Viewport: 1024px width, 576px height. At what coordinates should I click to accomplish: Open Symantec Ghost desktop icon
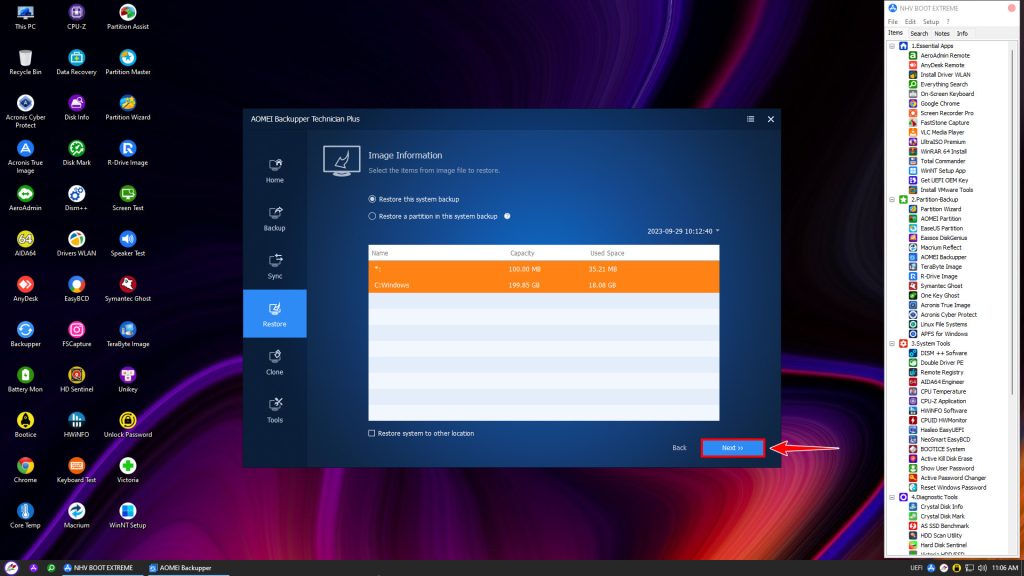coord(128,289)
